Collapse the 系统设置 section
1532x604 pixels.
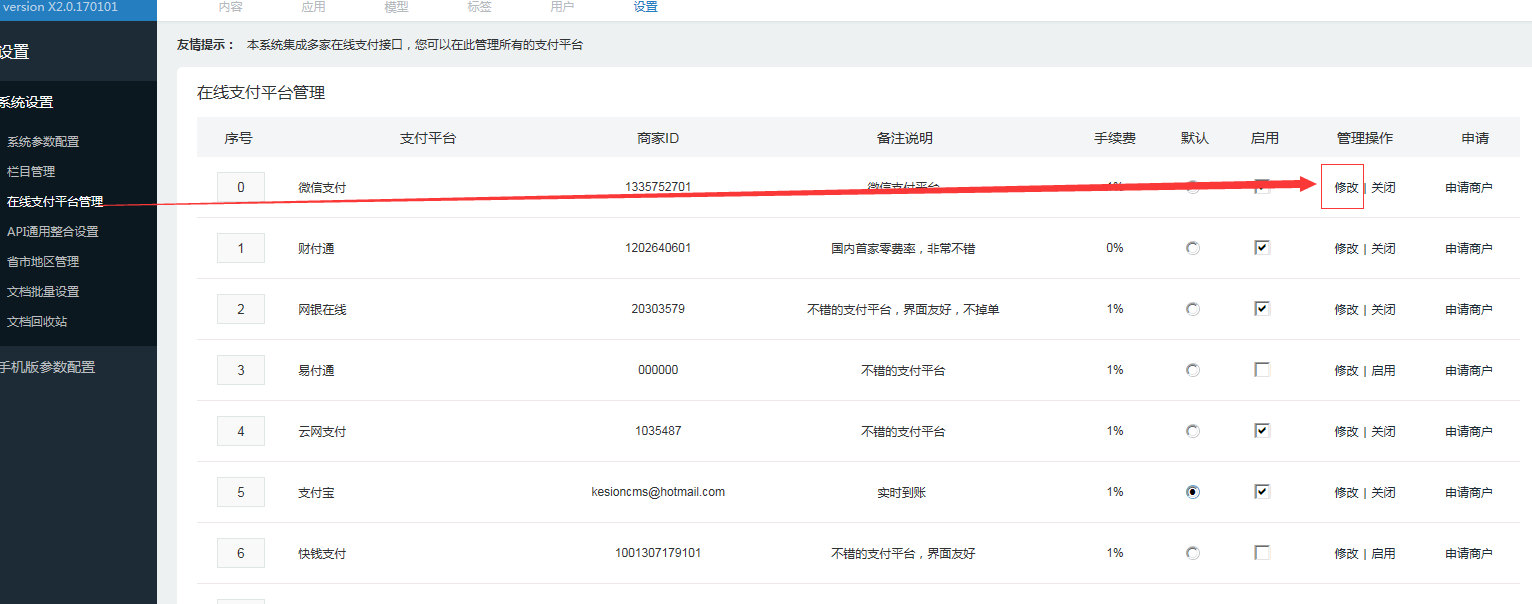tap(24, 101)
